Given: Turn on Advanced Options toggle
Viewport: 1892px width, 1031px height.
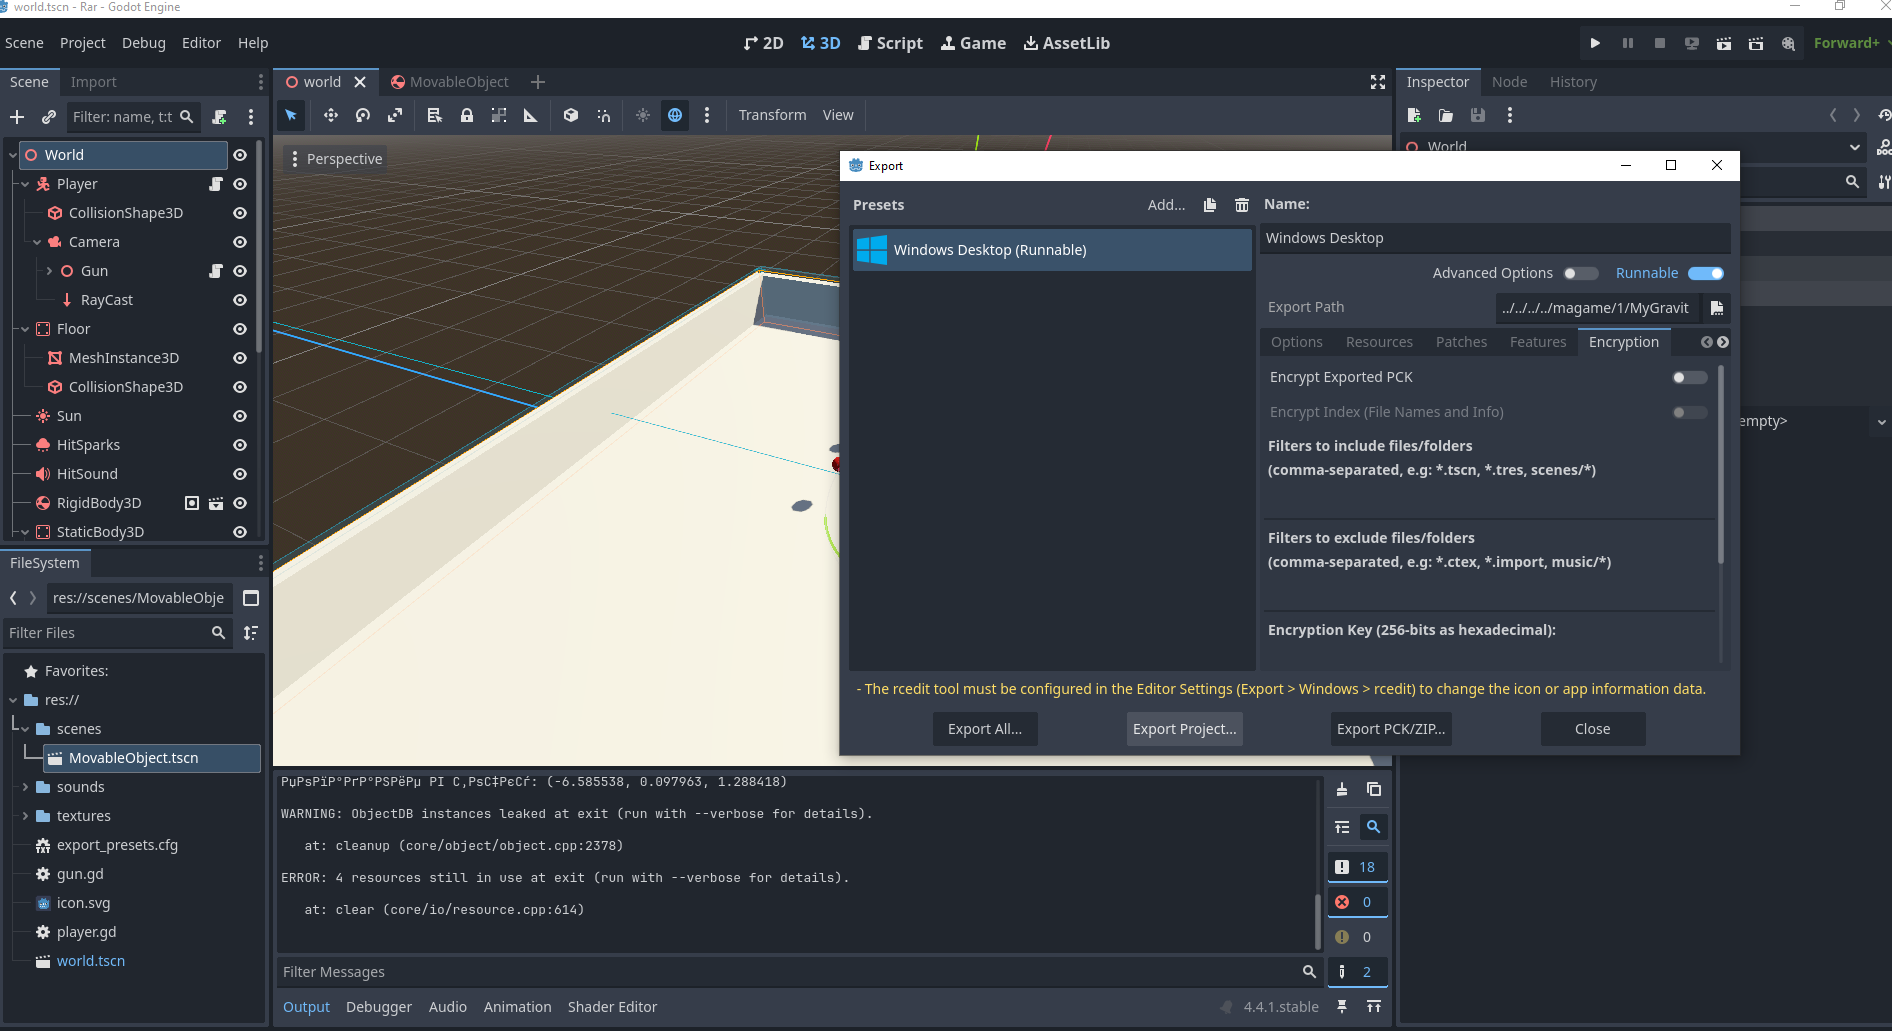Looking at the screenshot, I should click(x=1580, y=273).
